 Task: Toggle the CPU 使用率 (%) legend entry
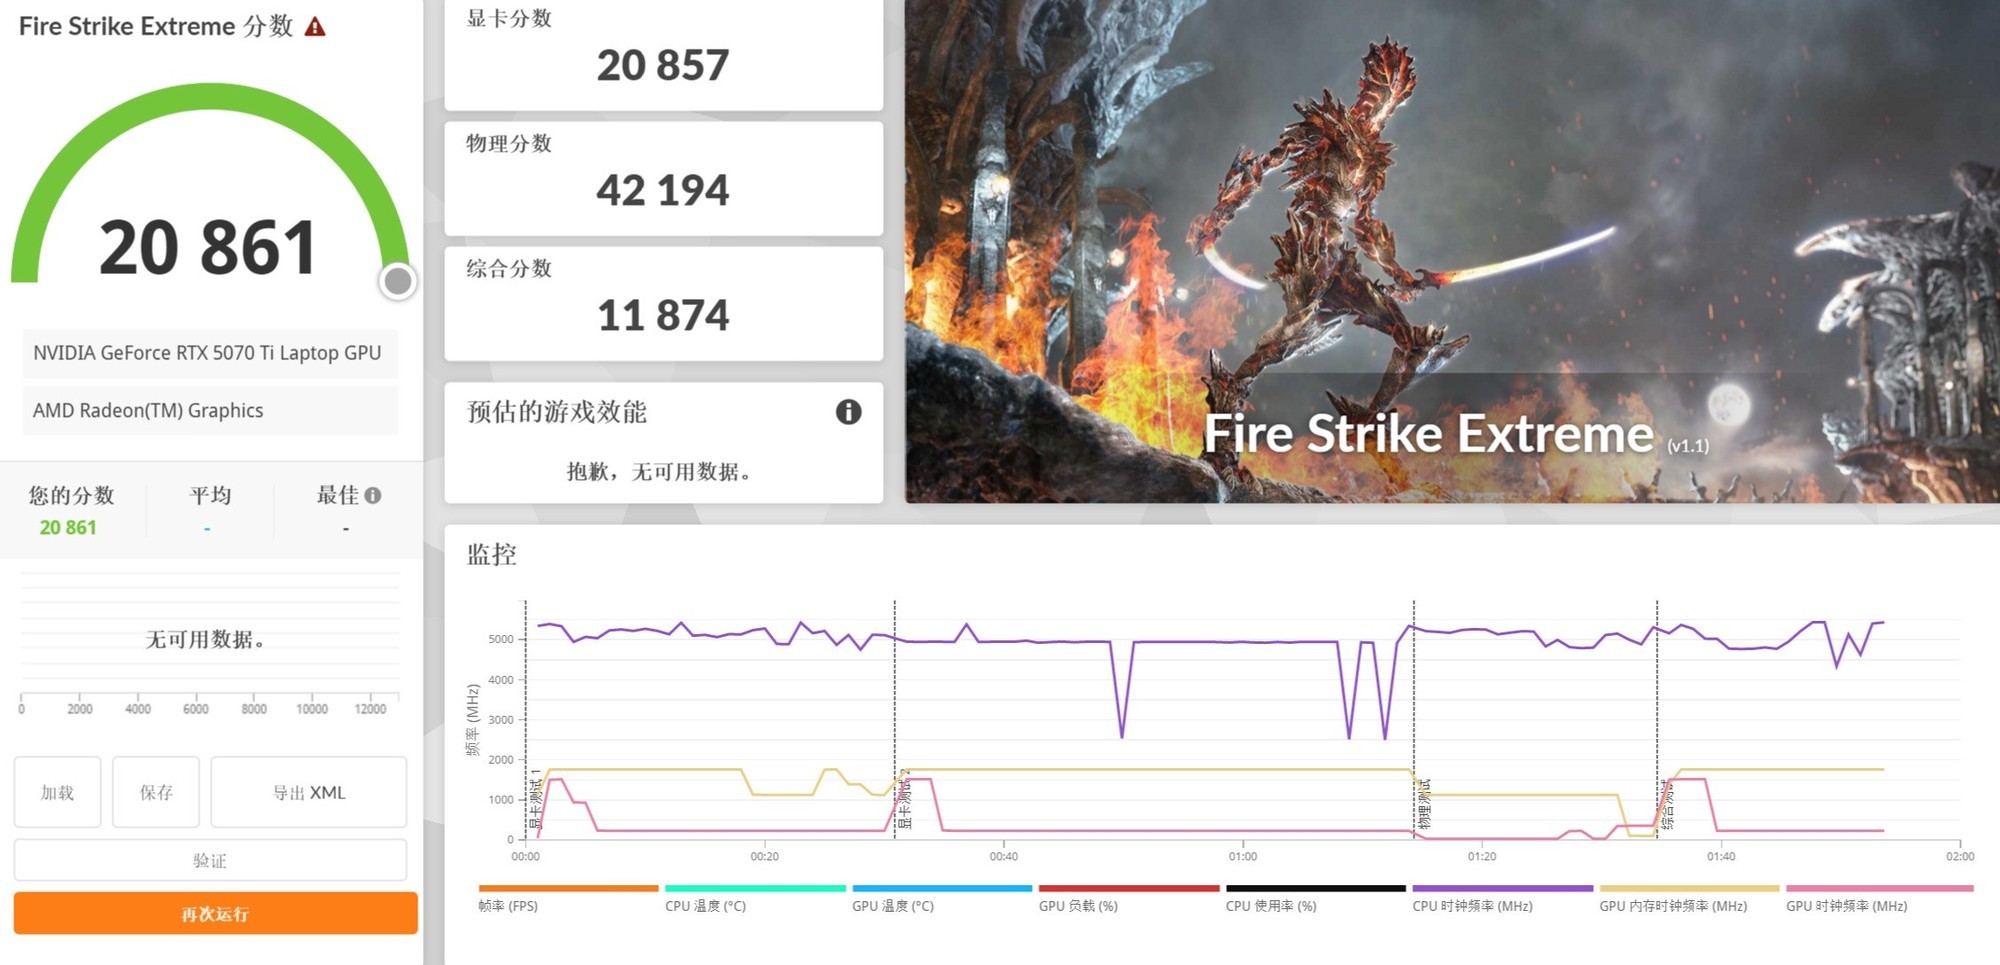[x=1271, y=906]
